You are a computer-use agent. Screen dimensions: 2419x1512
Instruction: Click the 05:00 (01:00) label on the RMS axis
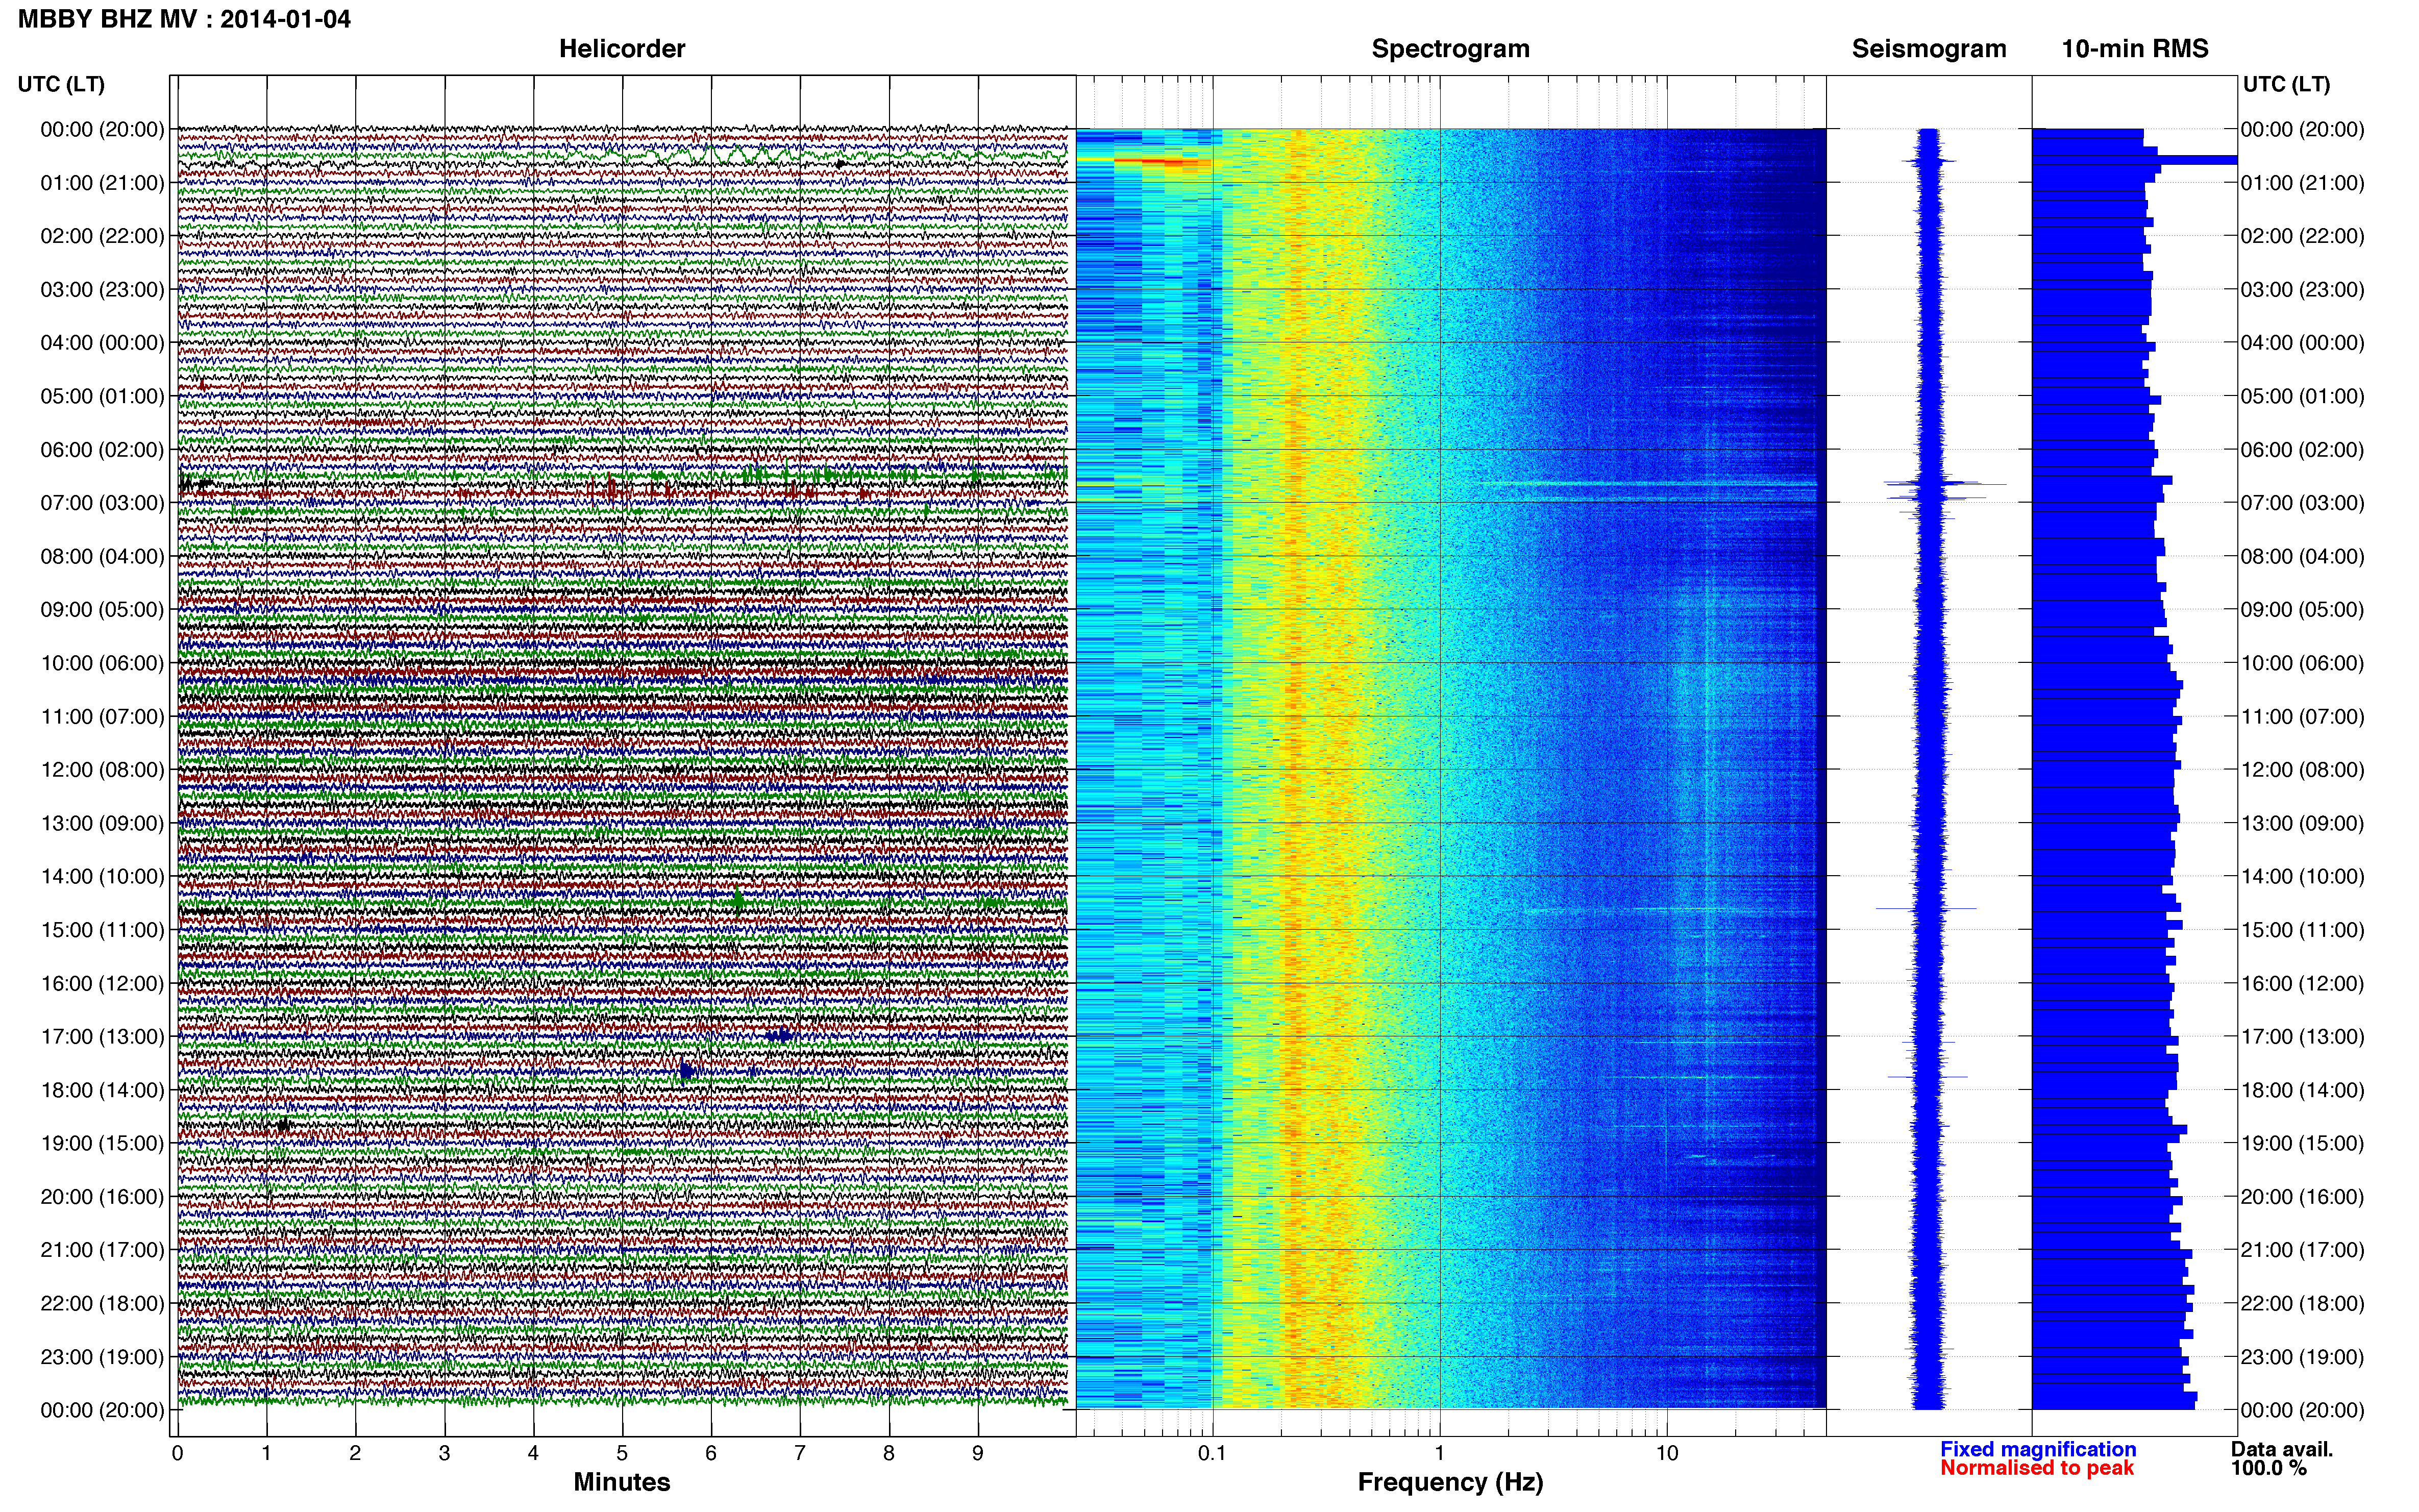pyautogui.click(x=2302, y=396)
